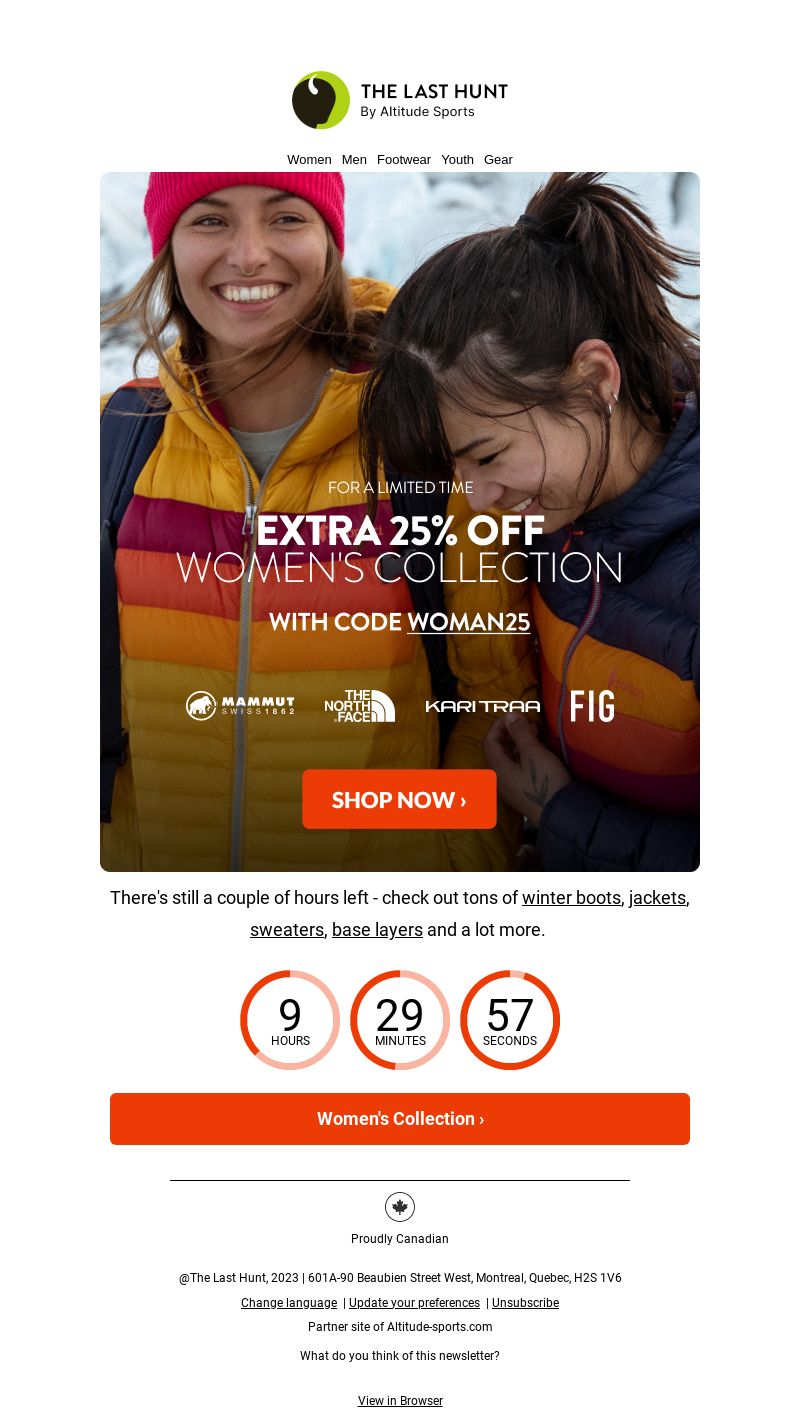
Task: Click the FIG brand logo
Action: (x=593, y=706)
